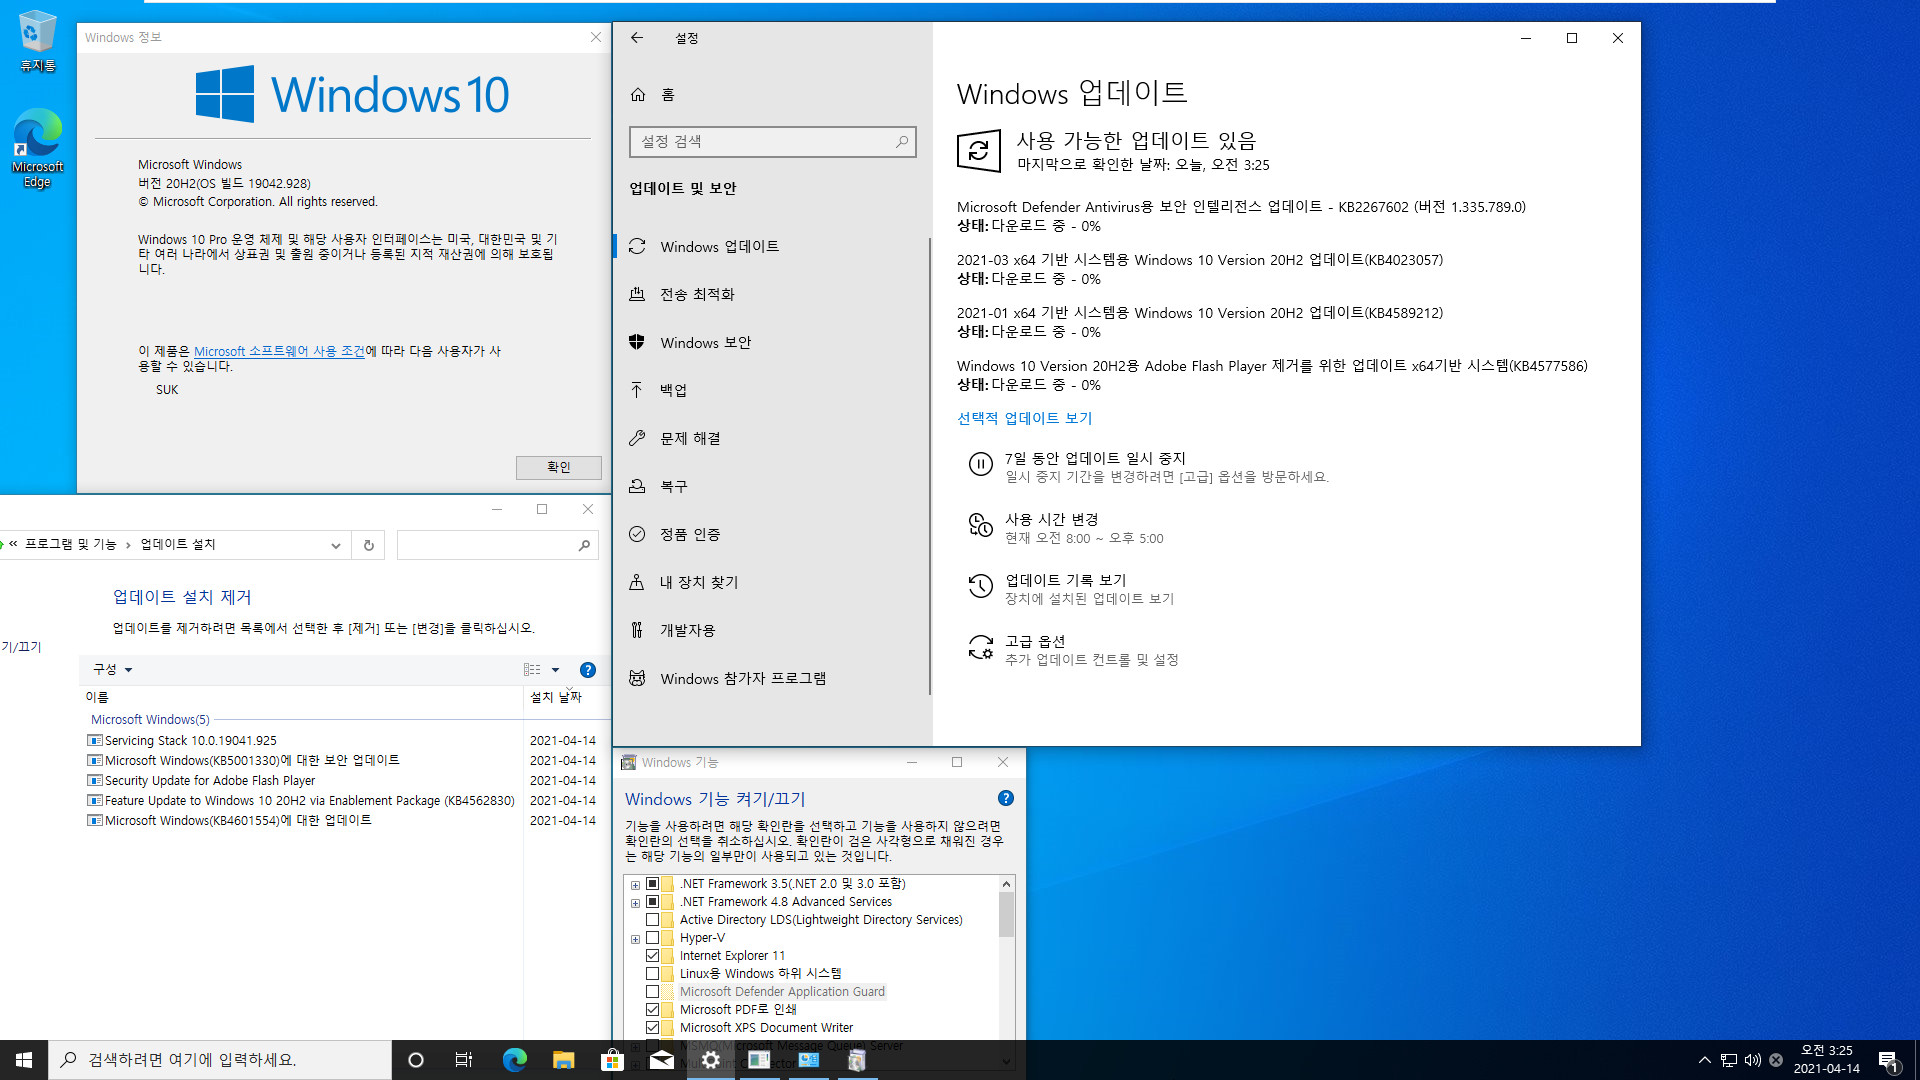This screenshot has height=1080, width=1920.
Task: Click the refresh button in Installed Updates address bar
Action: click(368, 545)
